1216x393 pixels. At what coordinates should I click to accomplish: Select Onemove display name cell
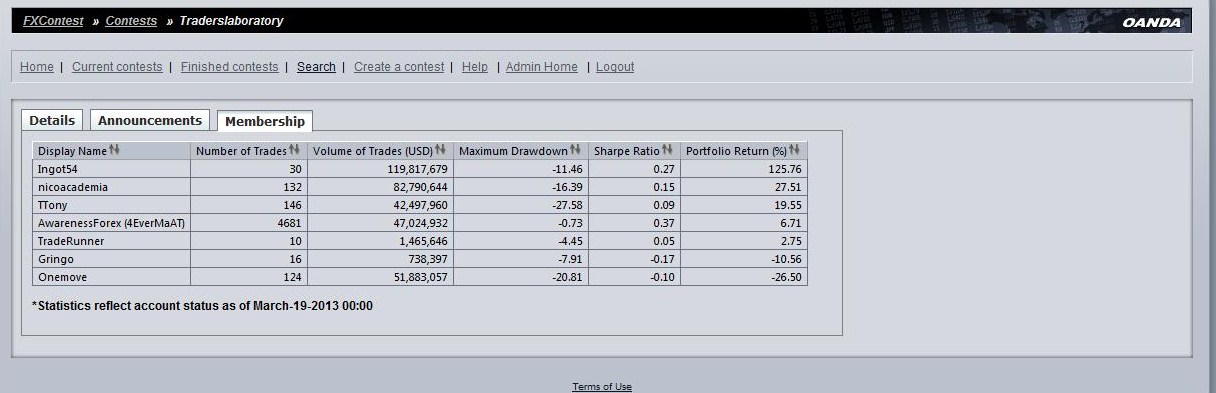[x=111, y=277]
